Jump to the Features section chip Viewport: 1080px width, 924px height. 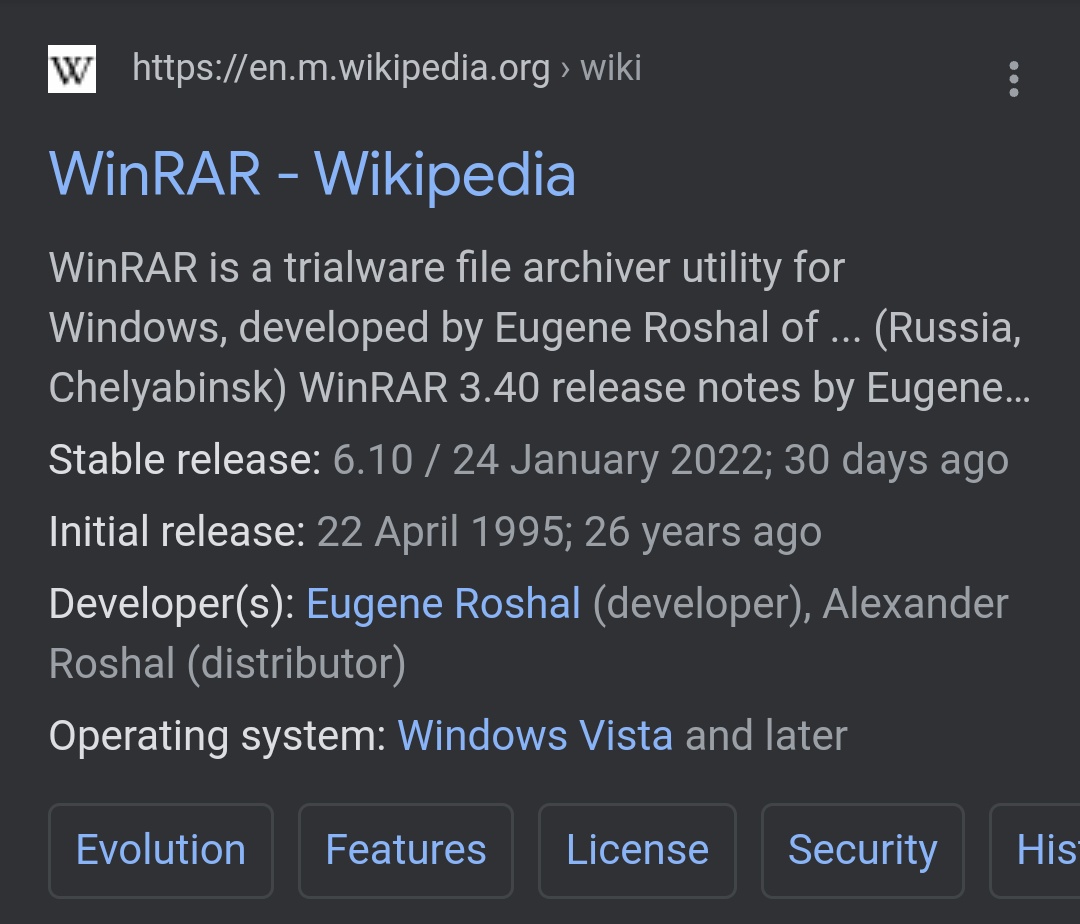(406, 850)
